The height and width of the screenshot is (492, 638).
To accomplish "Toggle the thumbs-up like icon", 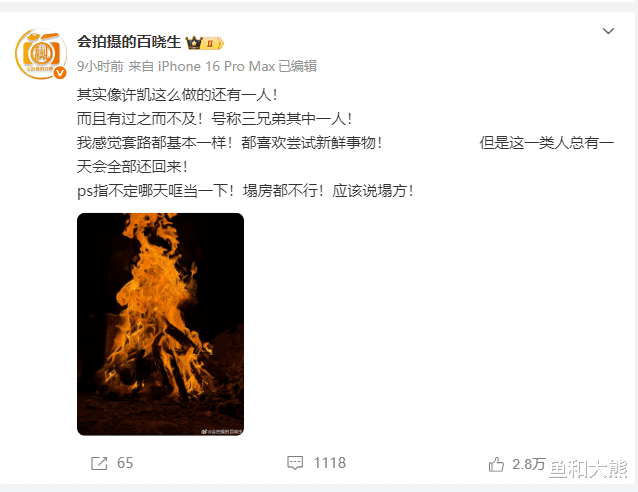I will tap(496, 464).
